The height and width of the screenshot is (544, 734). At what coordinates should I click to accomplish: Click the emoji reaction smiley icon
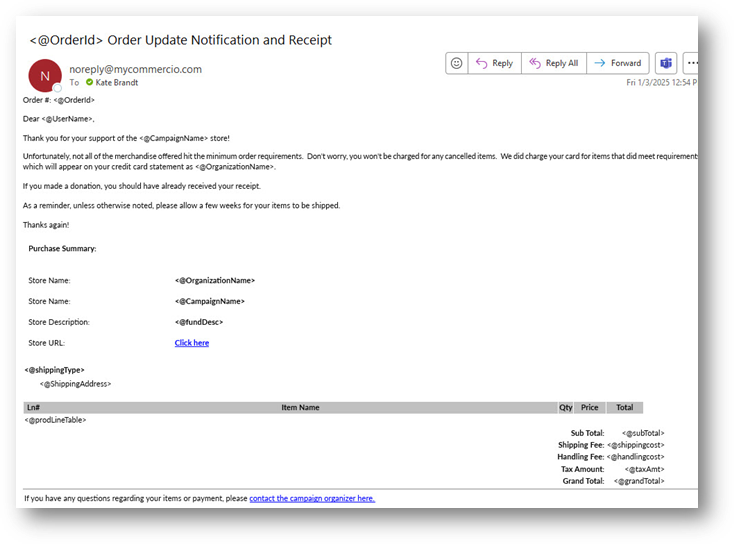457,63
